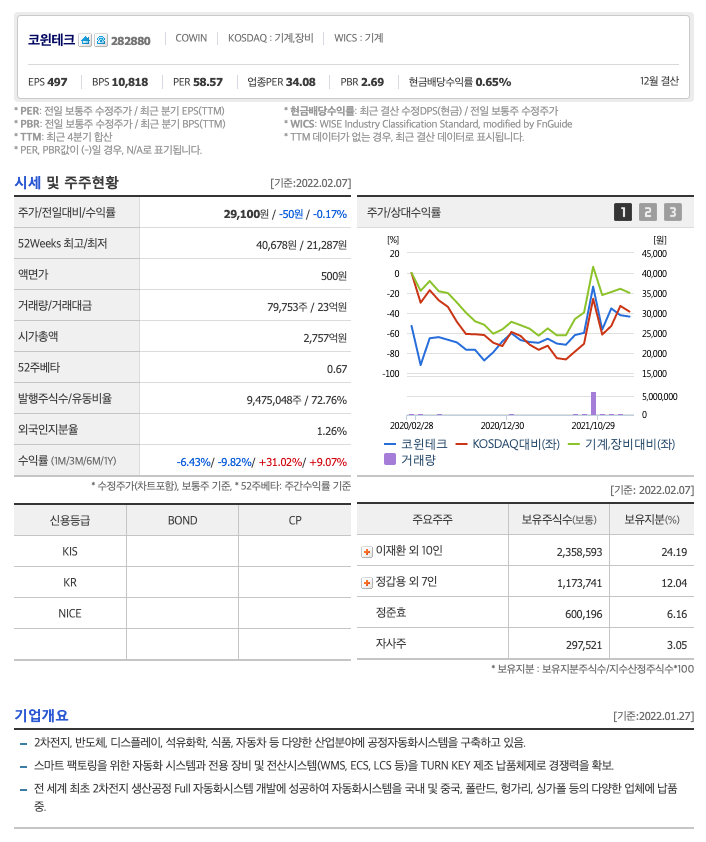Click the 액면가 500원 value
This screenshot has width=706, height=842.
(333, 276)
